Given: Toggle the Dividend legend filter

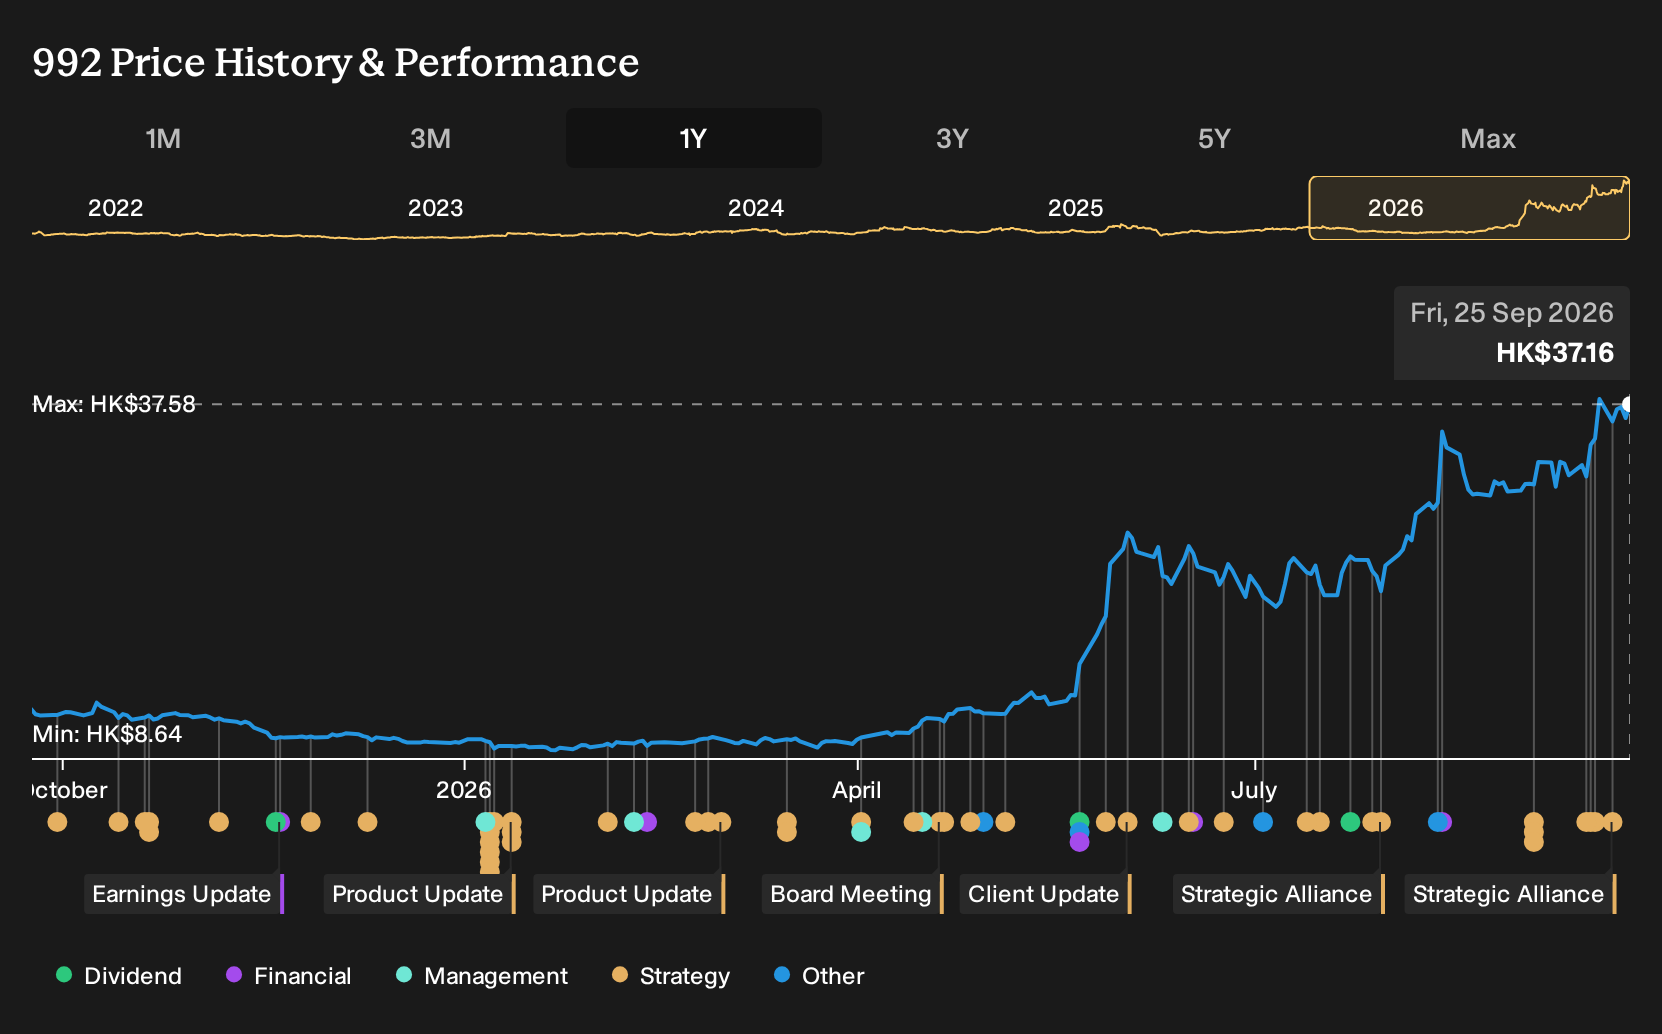Looking at the screenshot, I should (x=119, y=976).
